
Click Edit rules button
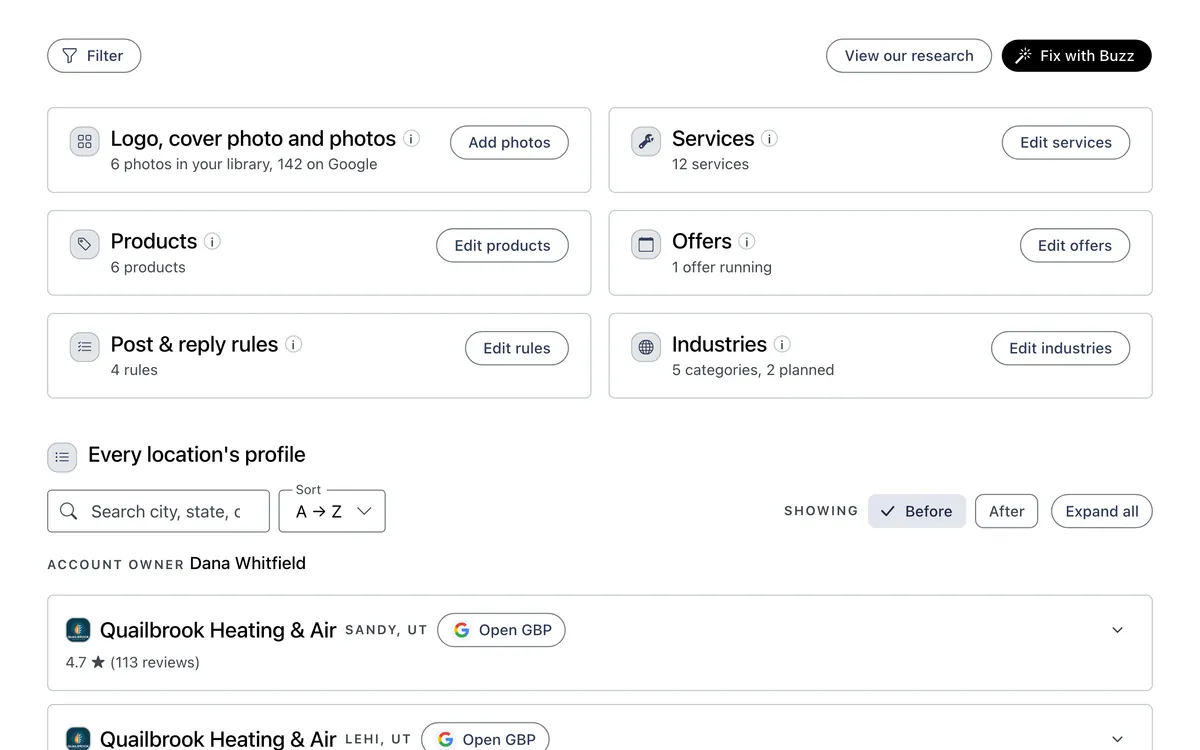click(517, 349)
